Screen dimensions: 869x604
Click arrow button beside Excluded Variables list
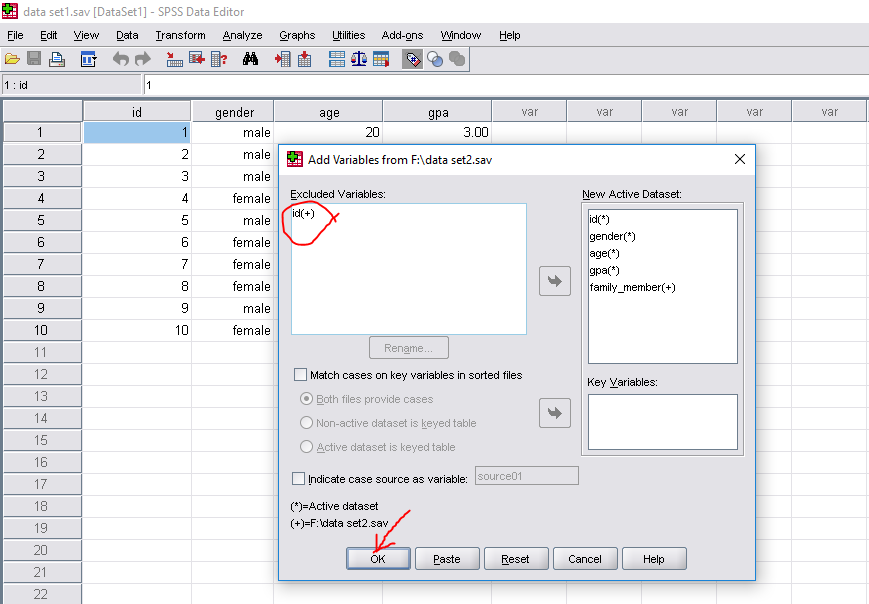(x=555, y=281)
